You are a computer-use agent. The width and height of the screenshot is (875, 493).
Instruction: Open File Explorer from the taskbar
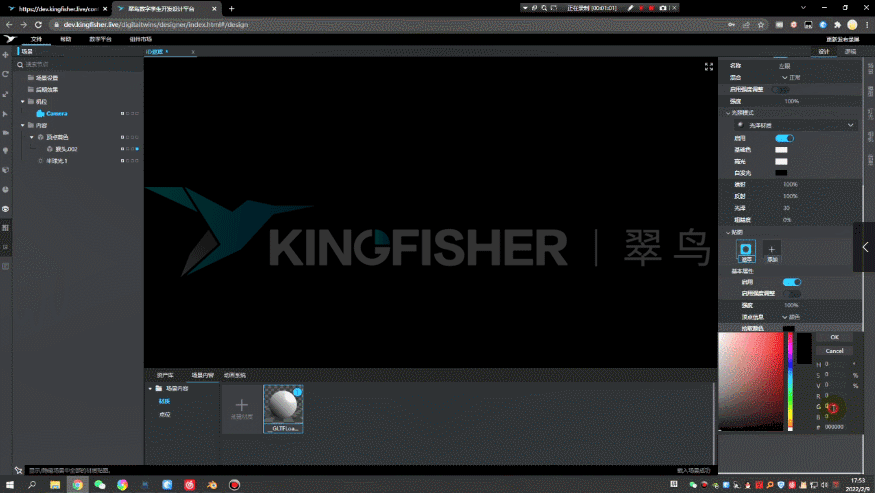pos(55,485)
